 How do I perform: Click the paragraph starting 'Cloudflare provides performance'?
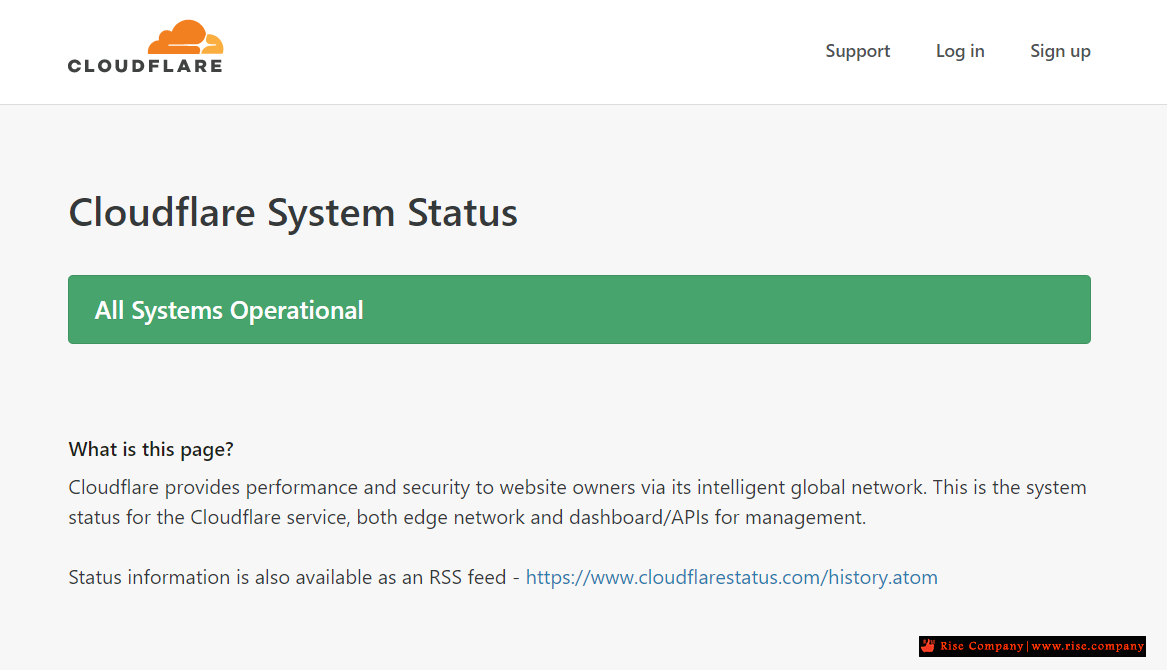[578, 502]
